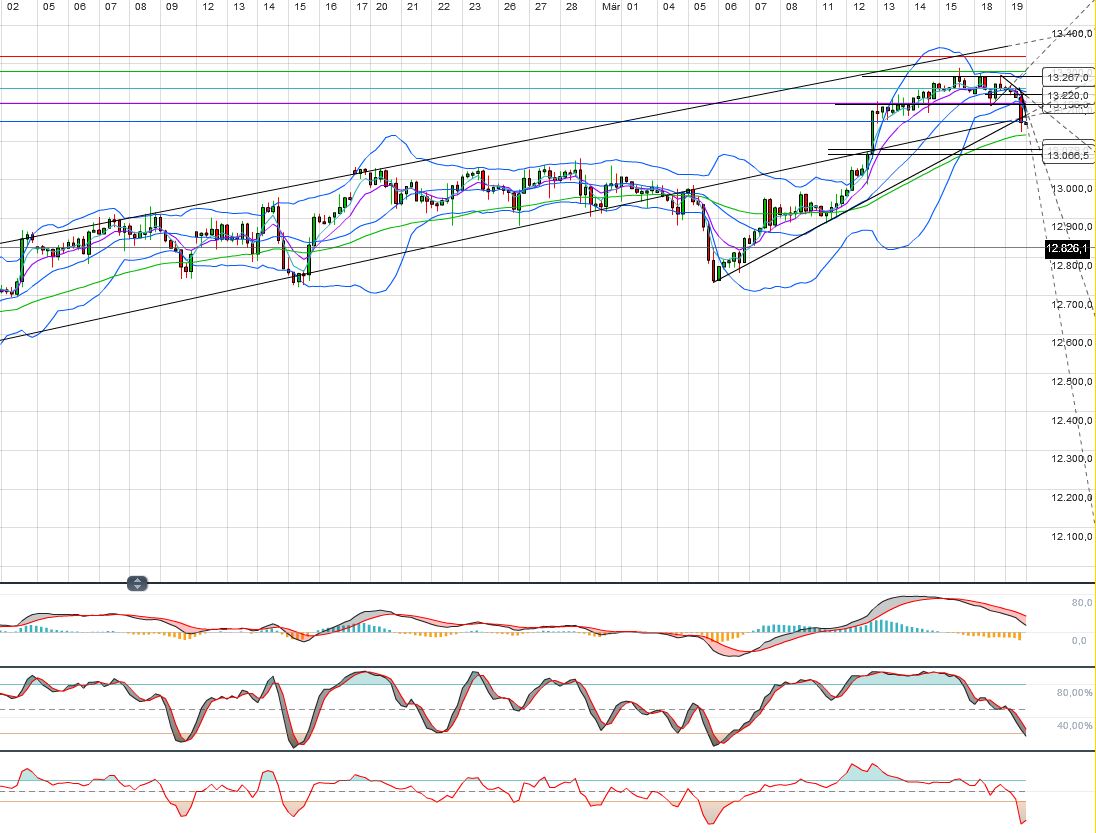Click the 12.500,0 price axis label

1072,382
